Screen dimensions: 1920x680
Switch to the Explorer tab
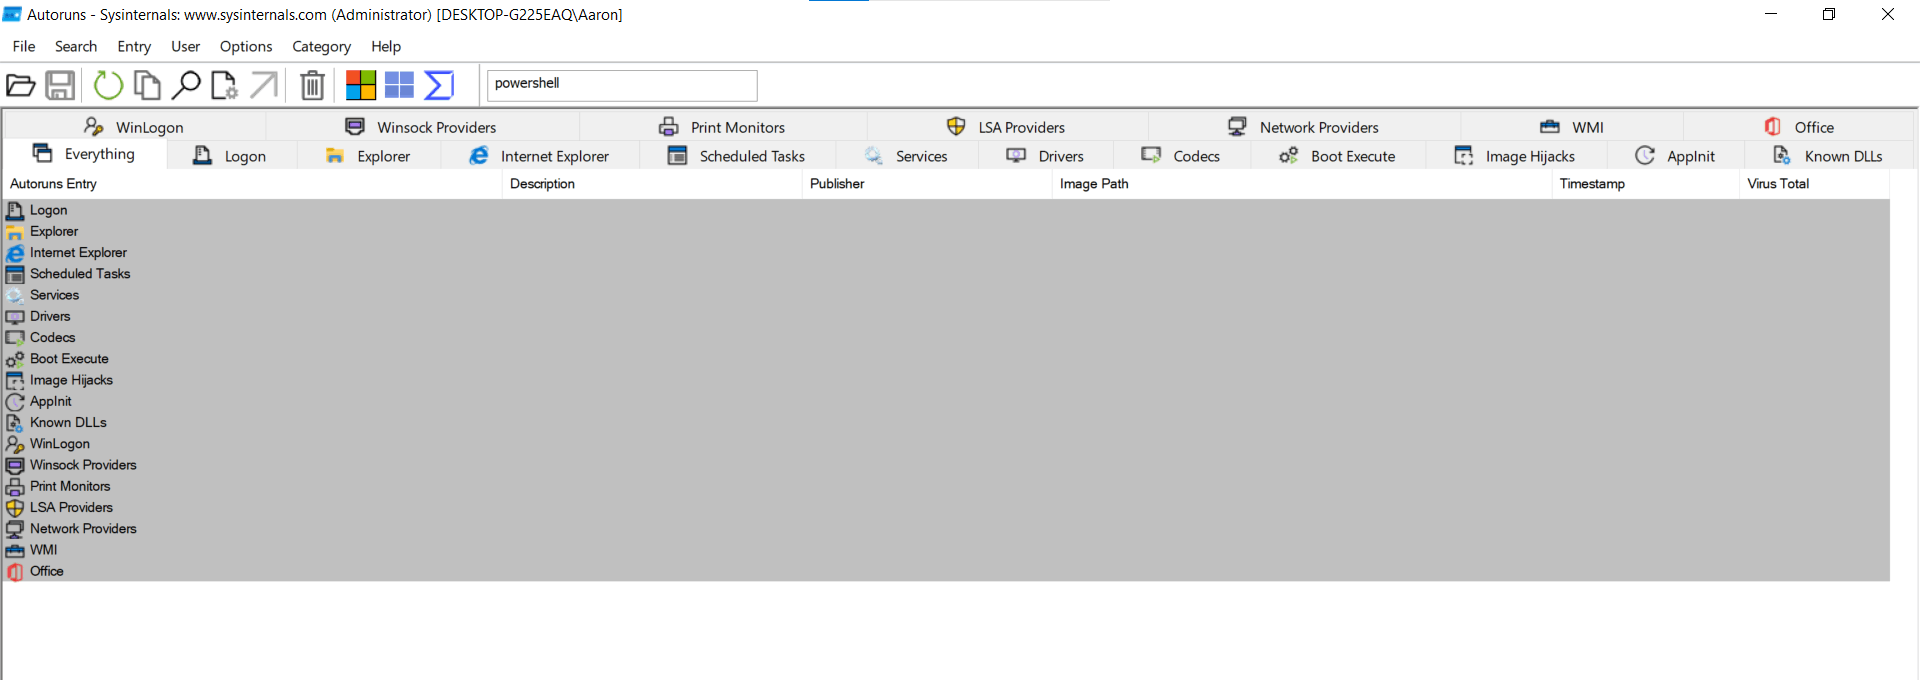(x=368, y=156)
